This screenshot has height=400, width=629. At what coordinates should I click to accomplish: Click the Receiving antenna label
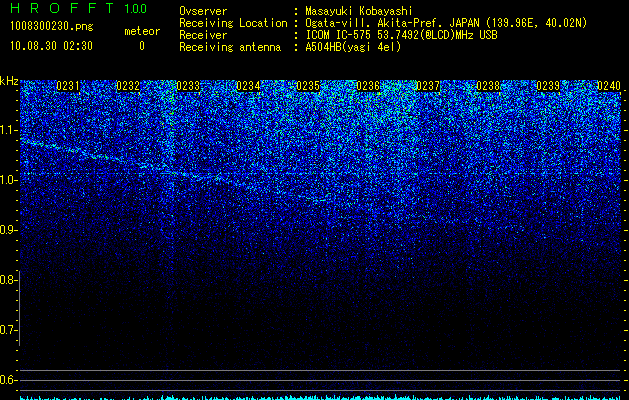(x=230, y=47)
